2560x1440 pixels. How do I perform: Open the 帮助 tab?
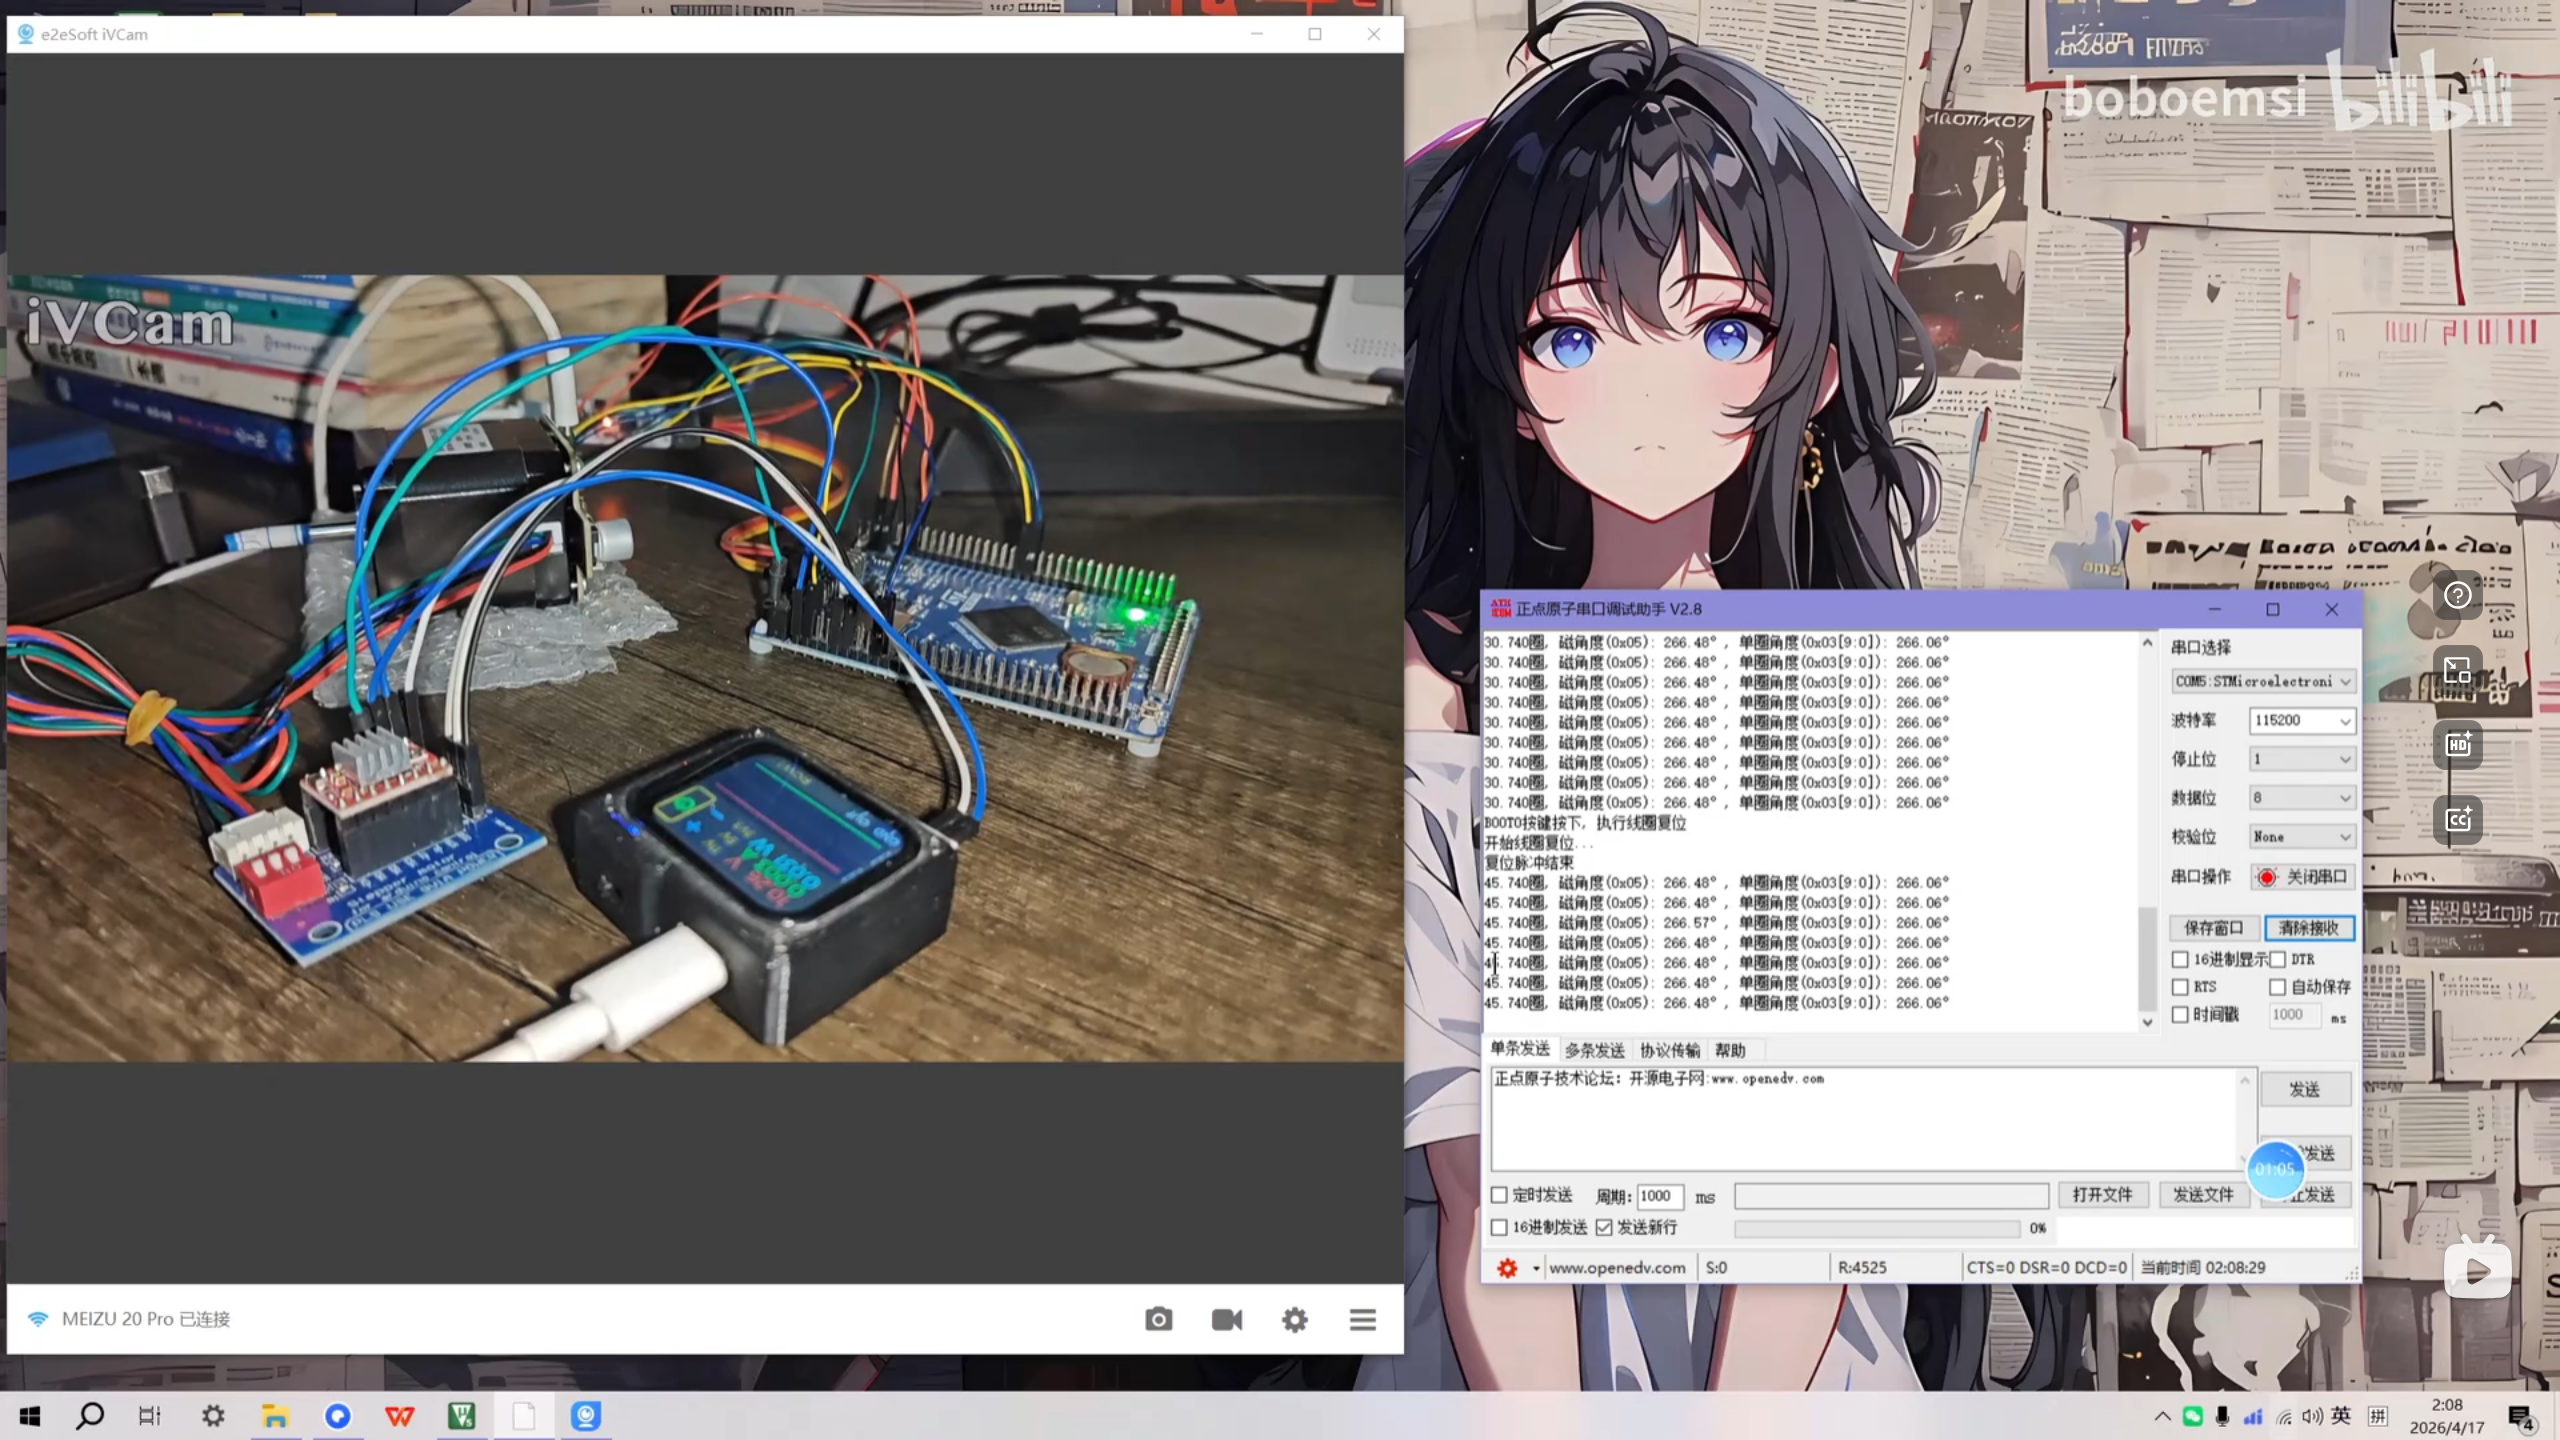point(1730,1050)
